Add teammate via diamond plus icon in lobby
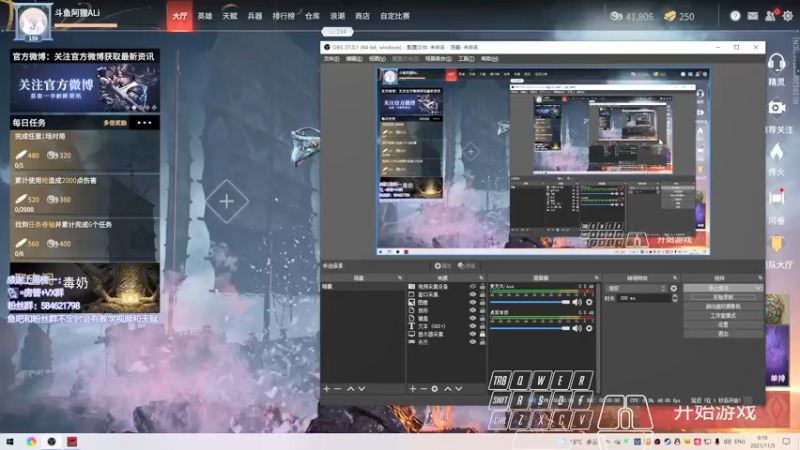 tap(227, 202)
